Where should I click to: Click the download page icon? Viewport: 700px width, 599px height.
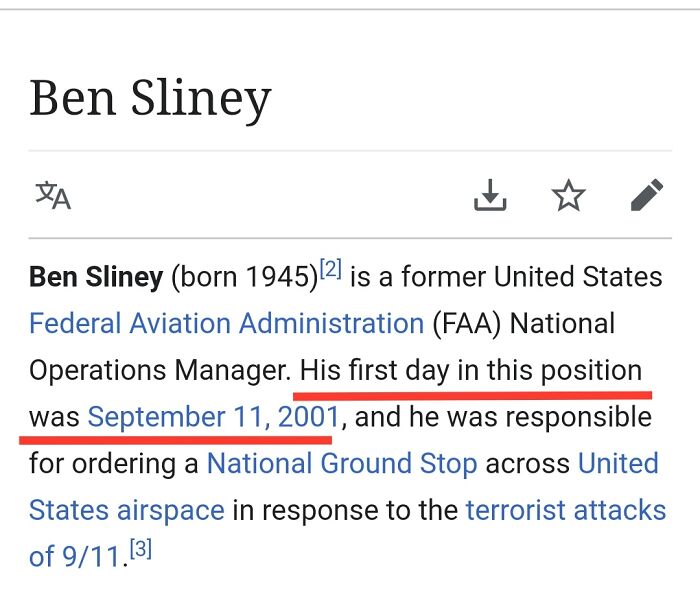490,195
